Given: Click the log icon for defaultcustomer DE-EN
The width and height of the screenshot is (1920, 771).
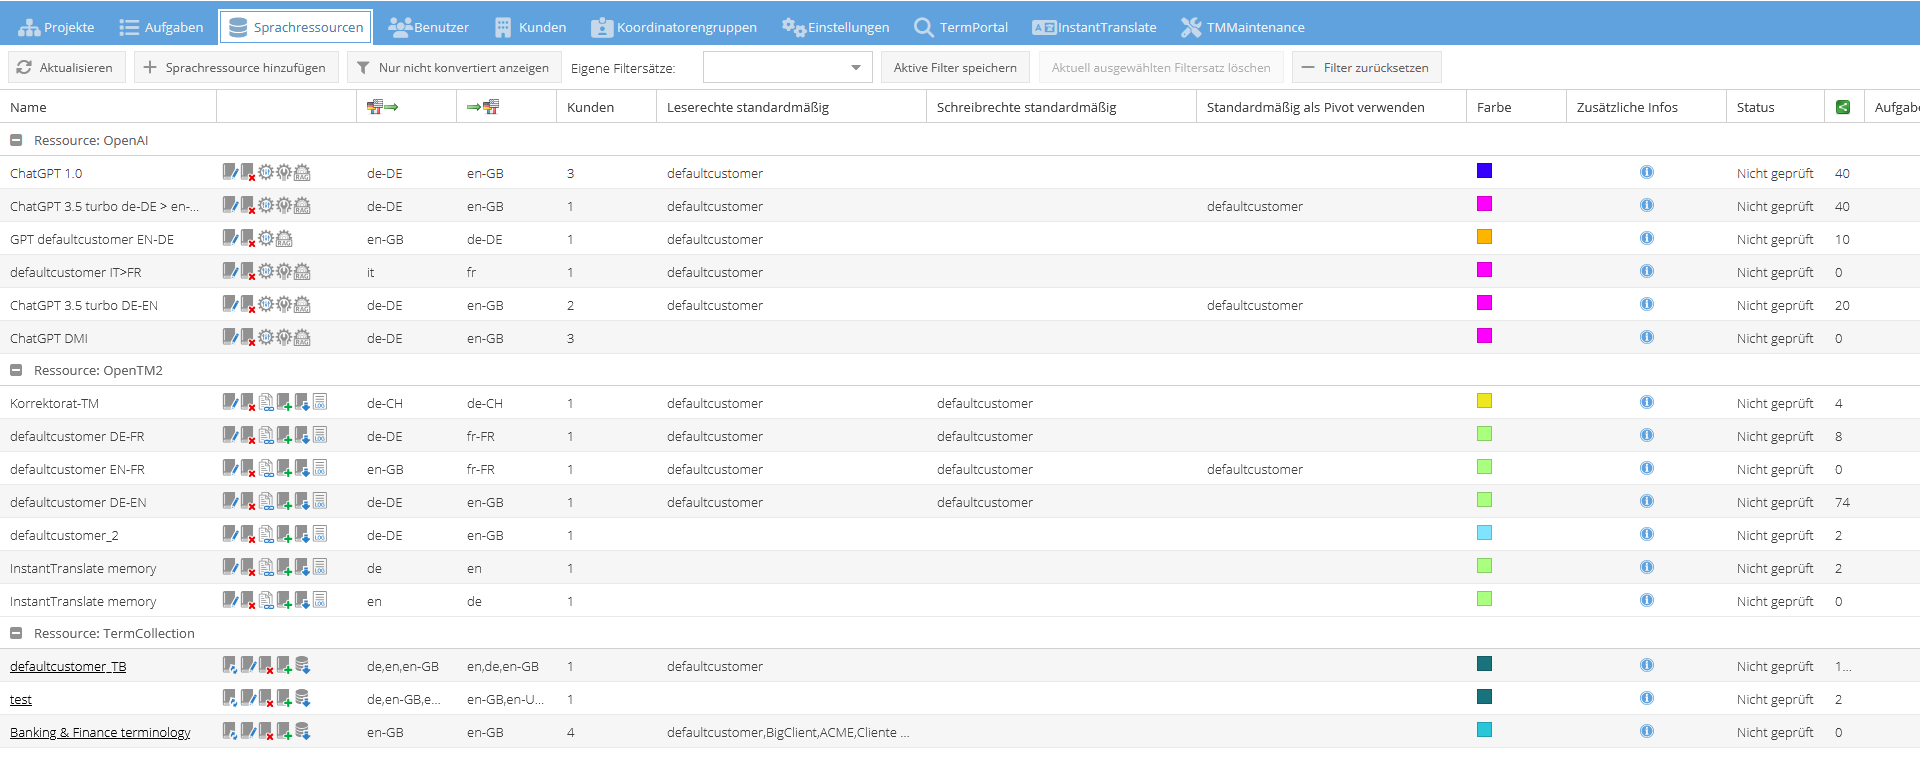Looking at the screenshot, I should click(x=320, y=502).
